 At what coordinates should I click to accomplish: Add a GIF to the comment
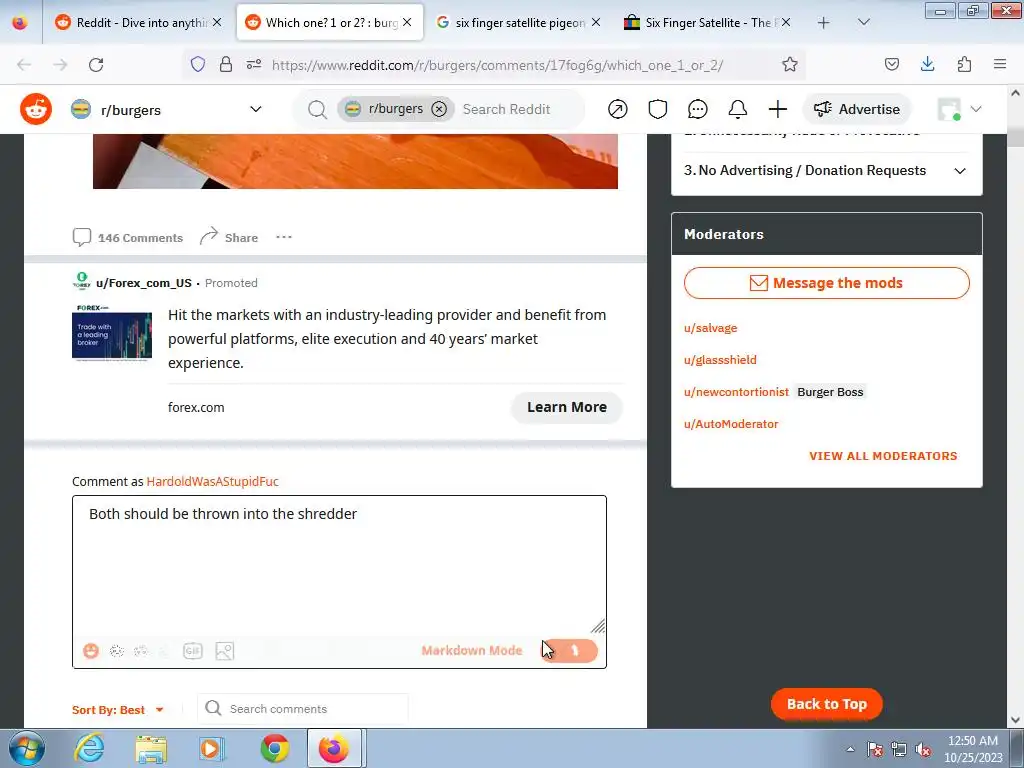pyautogui.click(x=193, y=650)
